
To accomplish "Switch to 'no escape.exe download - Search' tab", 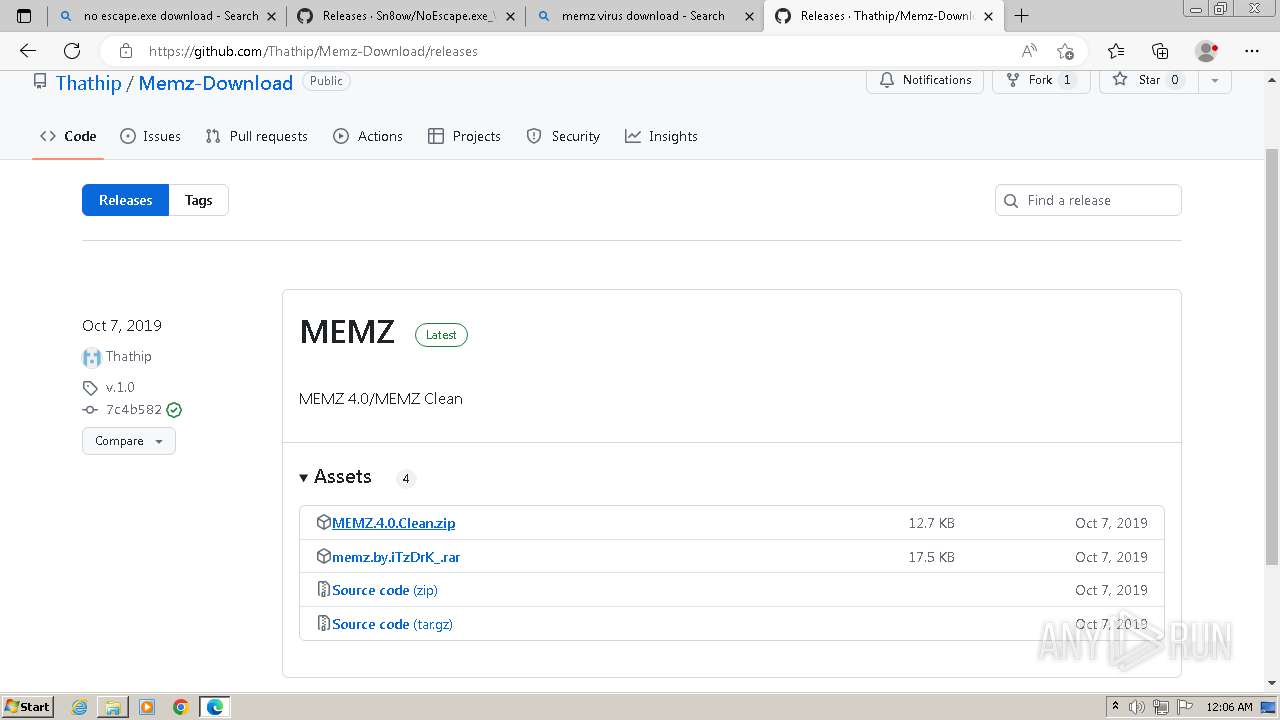I will (x=166, y=16).
